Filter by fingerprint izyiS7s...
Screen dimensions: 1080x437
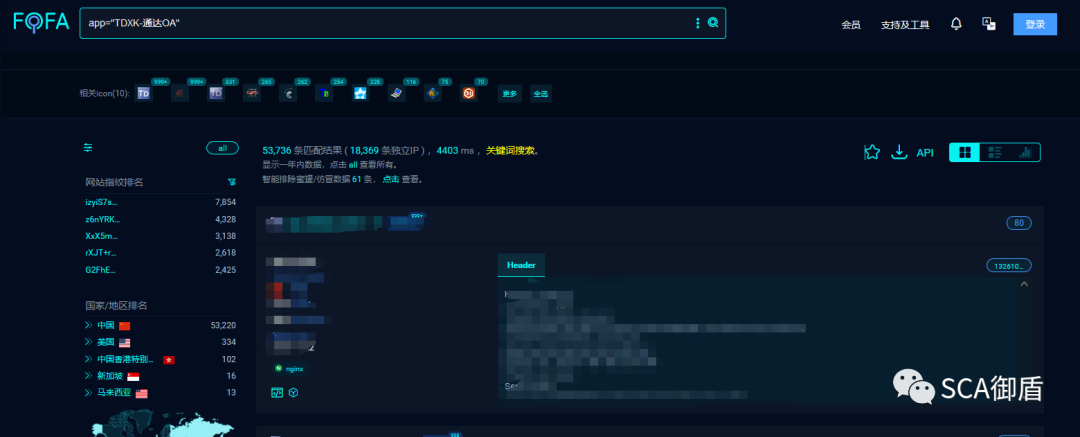tap(101, 202)
